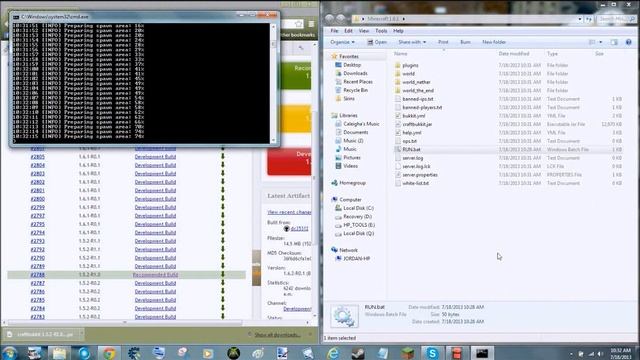The width and height of the screenshot is (640, 360).
Task: Open the world_the_end folder
Action: [418, 91]
